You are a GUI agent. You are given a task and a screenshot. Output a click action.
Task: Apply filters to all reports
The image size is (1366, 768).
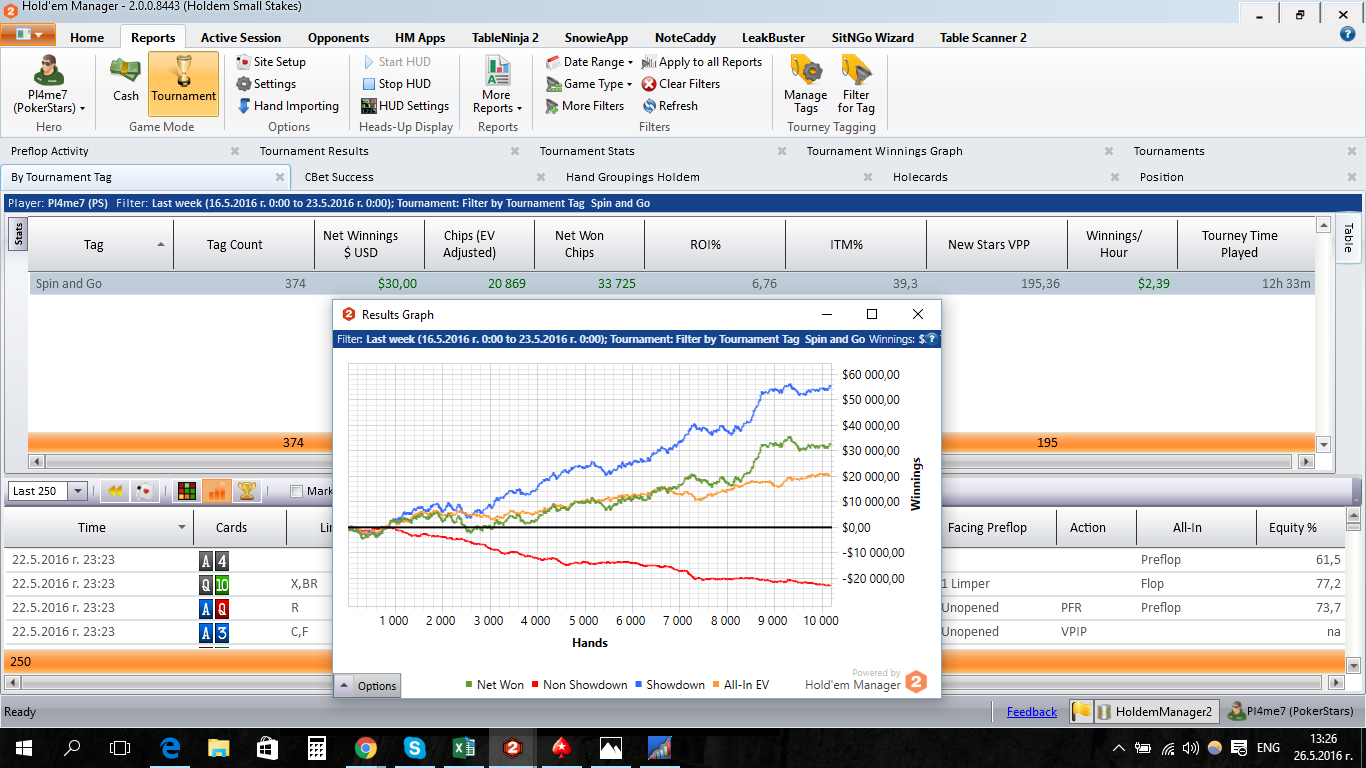[x=702, y=62]
